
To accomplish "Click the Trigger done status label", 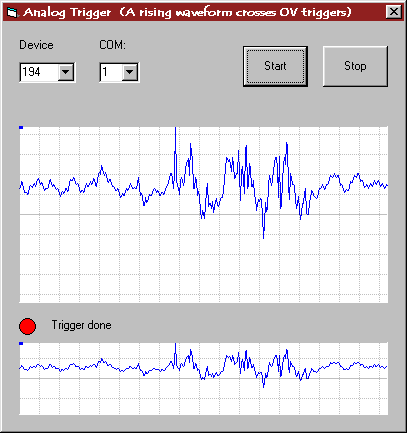I will [x=81, y=325].
